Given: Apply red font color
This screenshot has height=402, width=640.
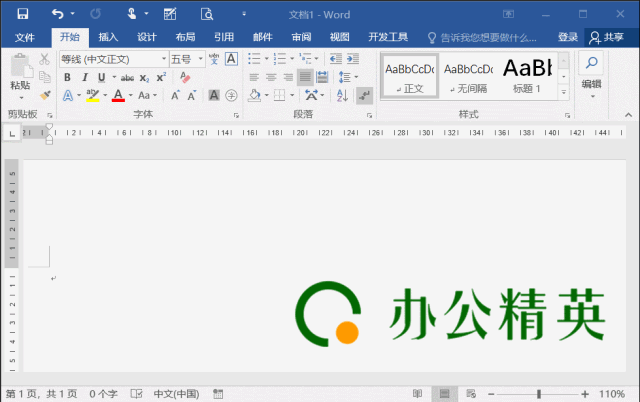Looking at the screenshot, I should pos(118,96).
